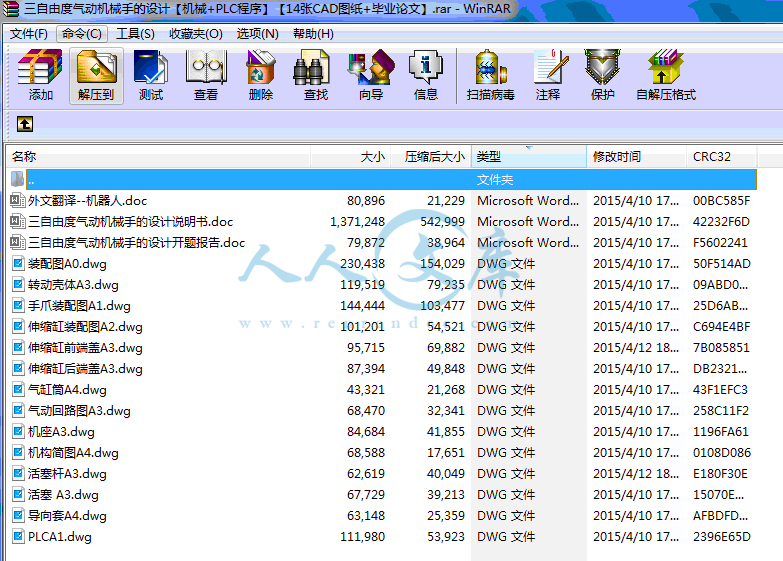Click the WinRAR title bar books icon

(x=10, y=8)
